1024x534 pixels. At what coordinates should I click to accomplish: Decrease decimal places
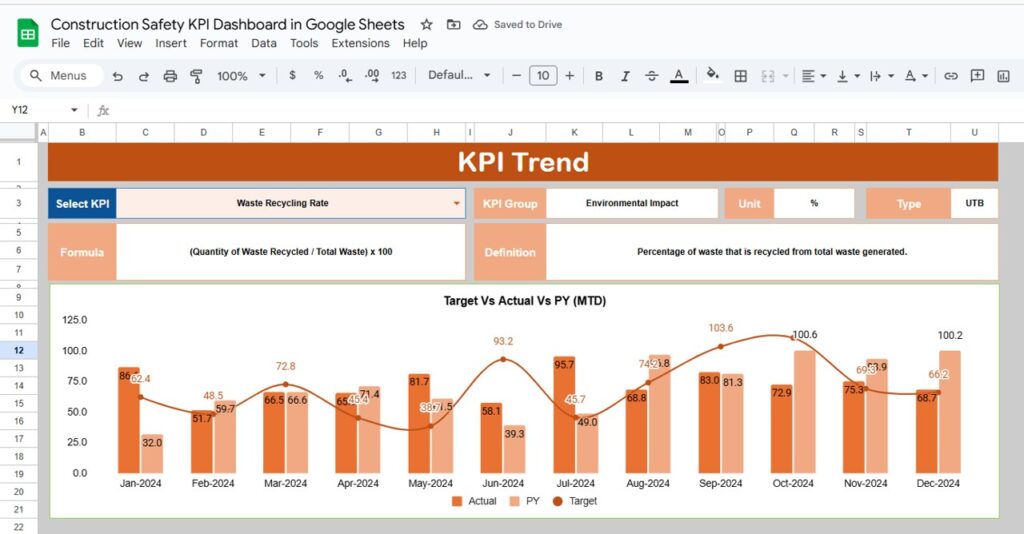(345, 76)
